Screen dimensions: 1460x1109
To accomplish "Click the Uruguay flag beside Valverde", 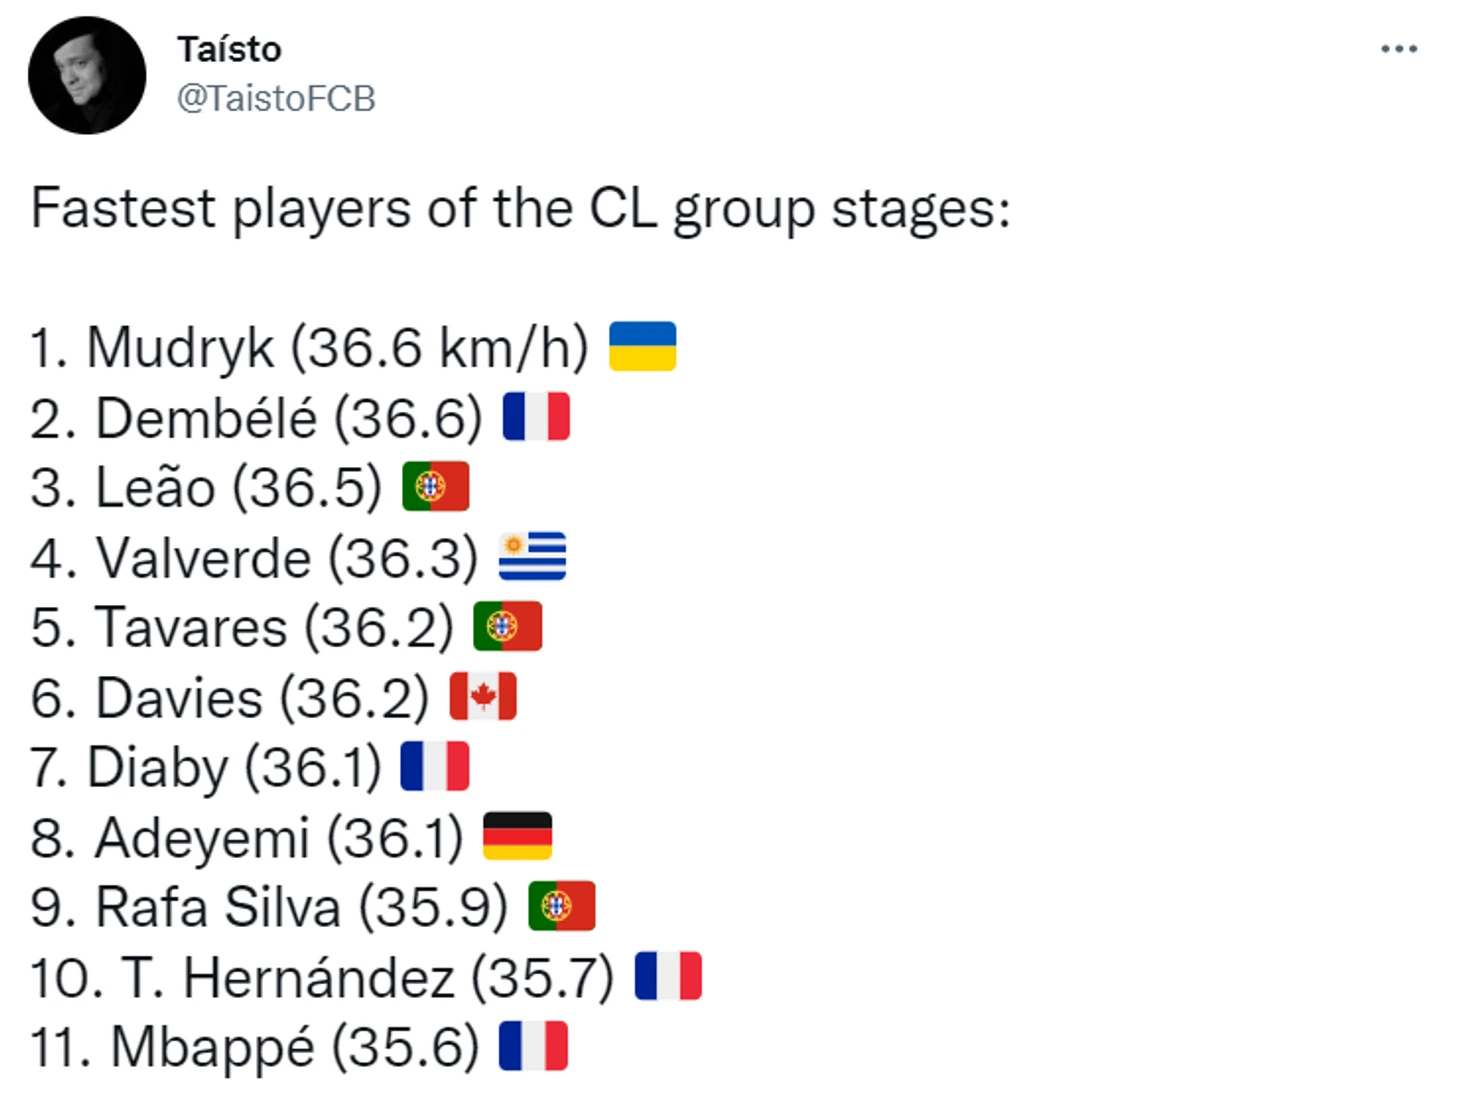I will tap(532, 557).
